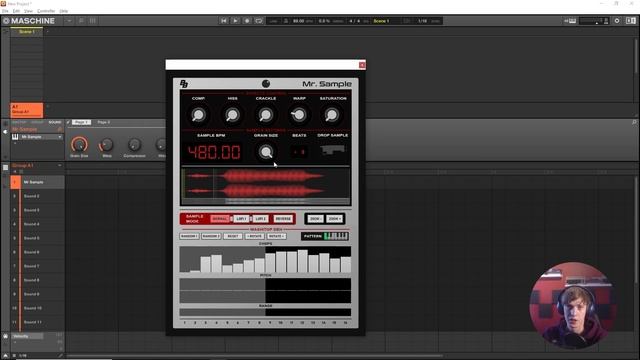Click the green first PATTERN slot
This screenshot has height=360, width=640.
click(x=326, y=236)
